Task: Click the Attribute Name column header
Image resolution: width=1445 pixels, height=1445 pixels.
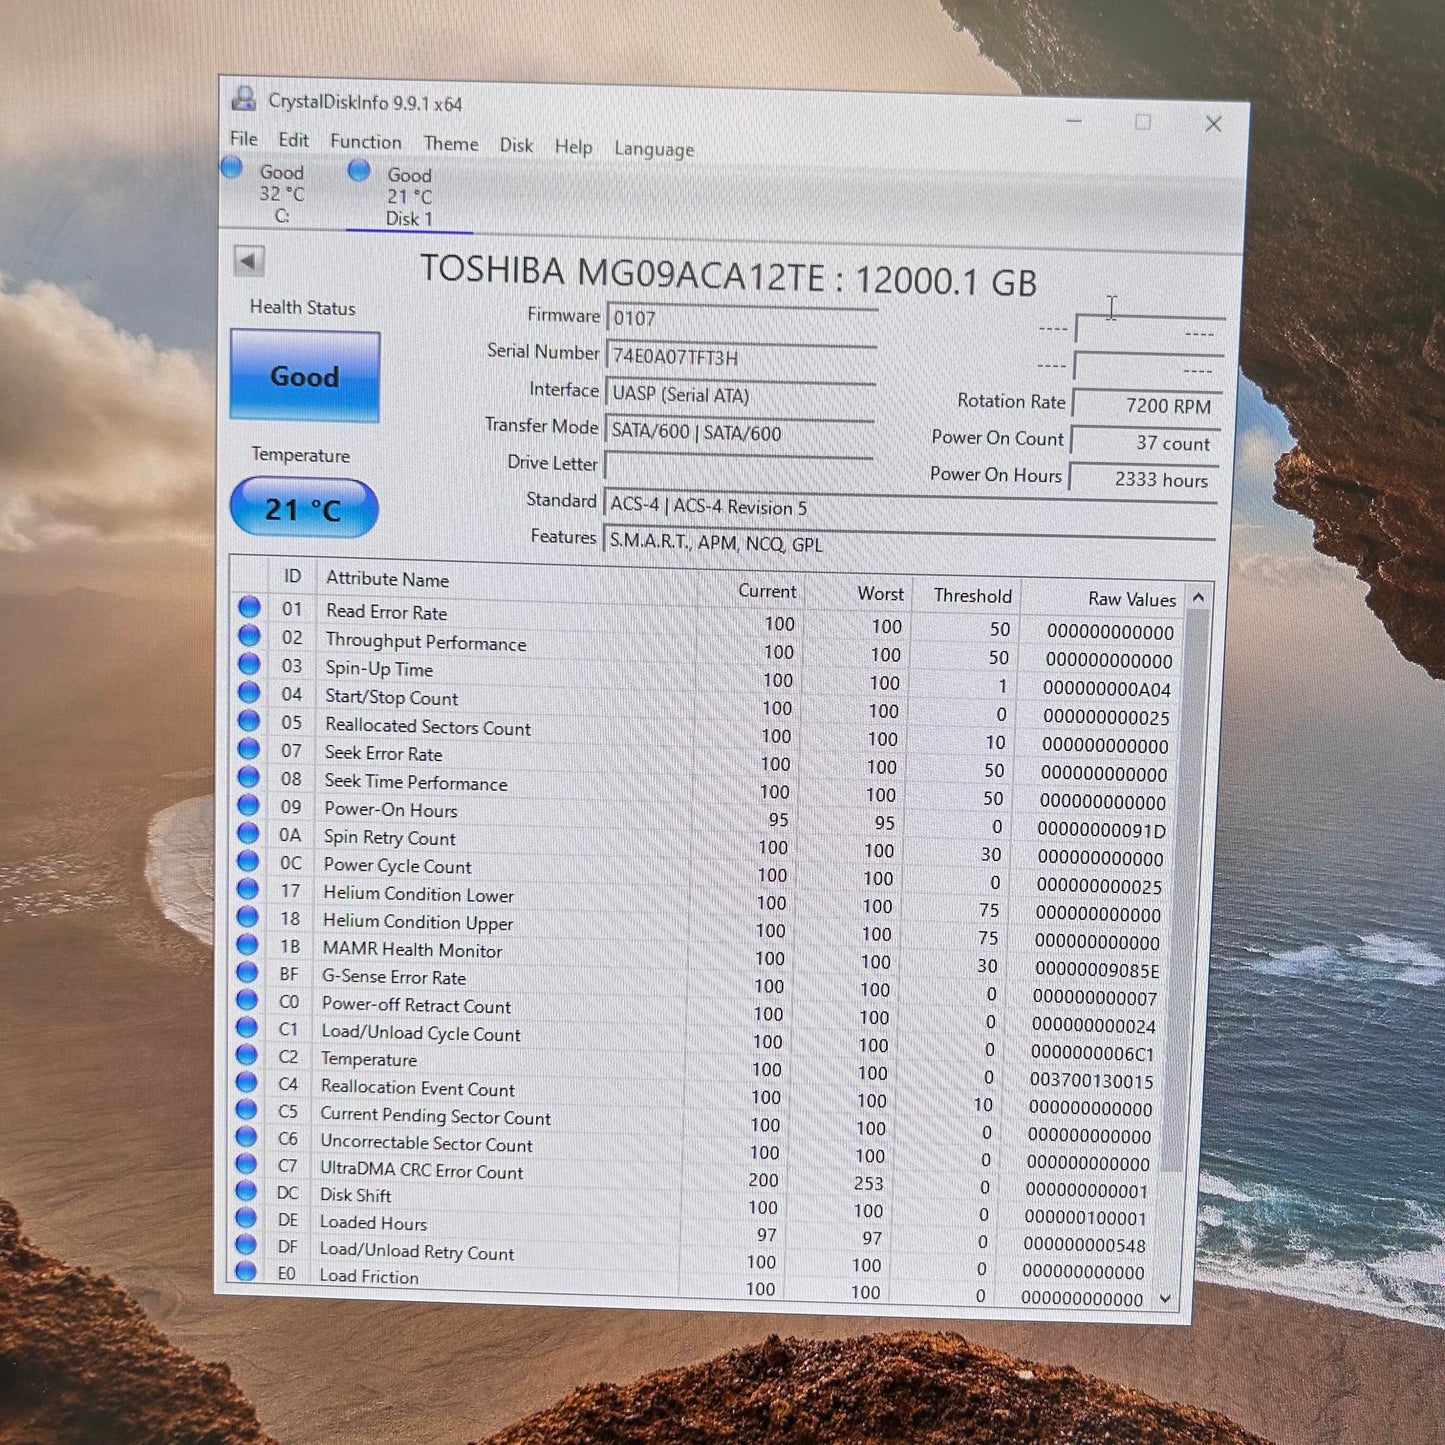Action: pyautogui.click(x=387, y=579)
